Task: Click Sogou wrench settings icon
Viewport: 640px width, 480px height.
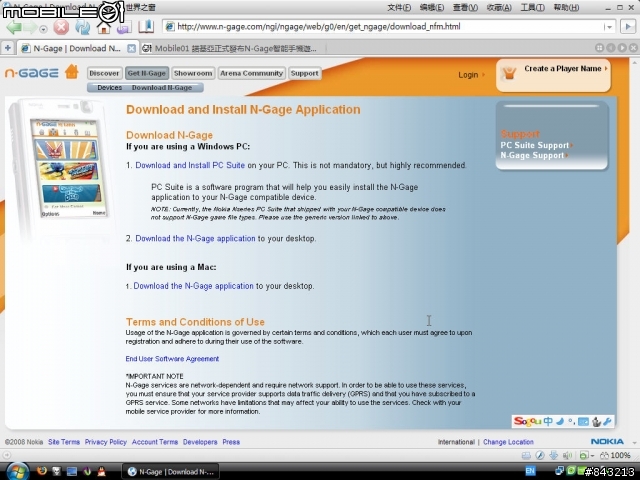Action: point(607,422)
